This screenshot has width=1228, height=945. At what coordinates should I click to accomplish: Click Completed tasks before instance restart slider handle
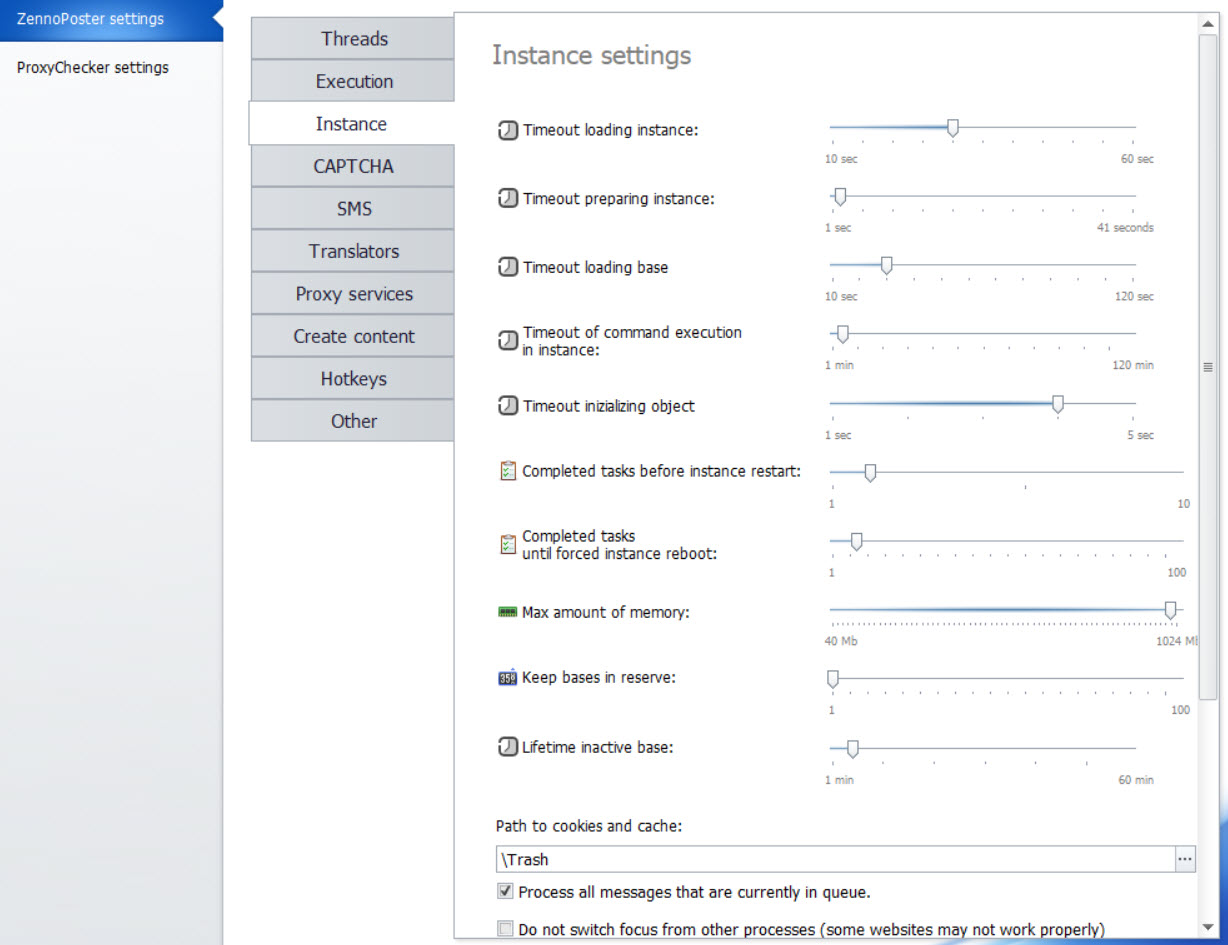point(870,472)
